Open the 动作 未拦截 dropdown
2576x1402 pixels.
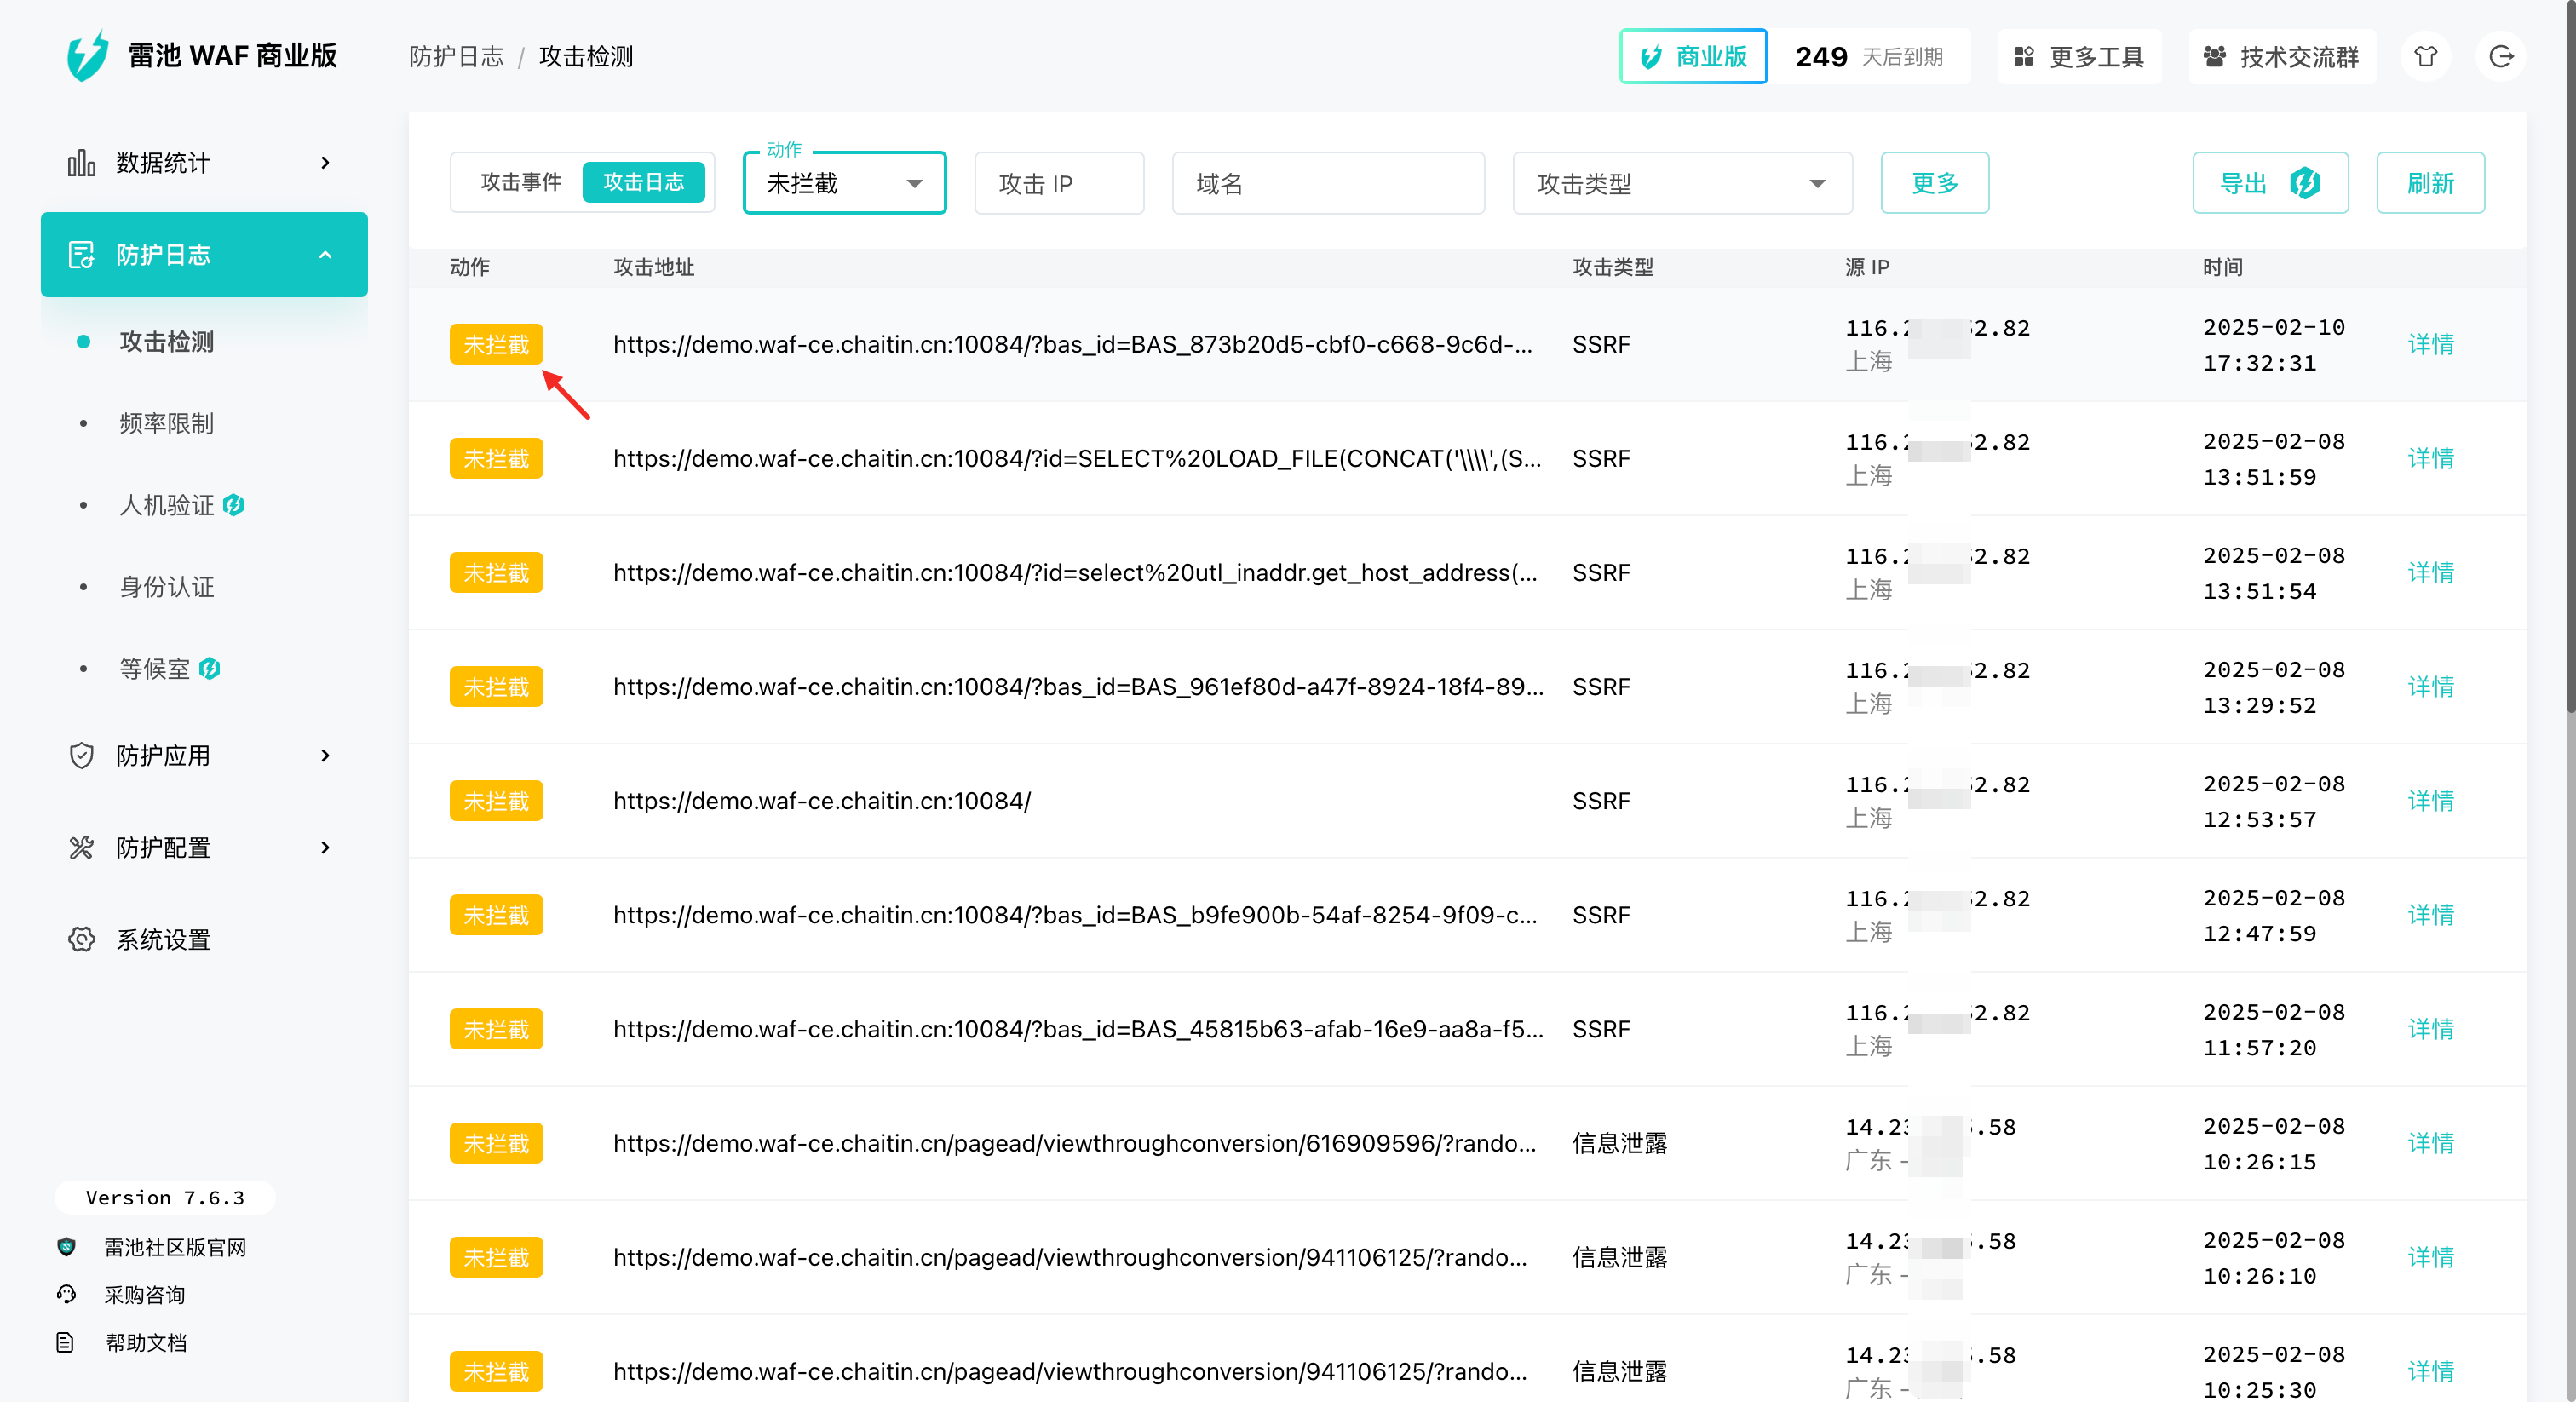click(x=844, y=183)
